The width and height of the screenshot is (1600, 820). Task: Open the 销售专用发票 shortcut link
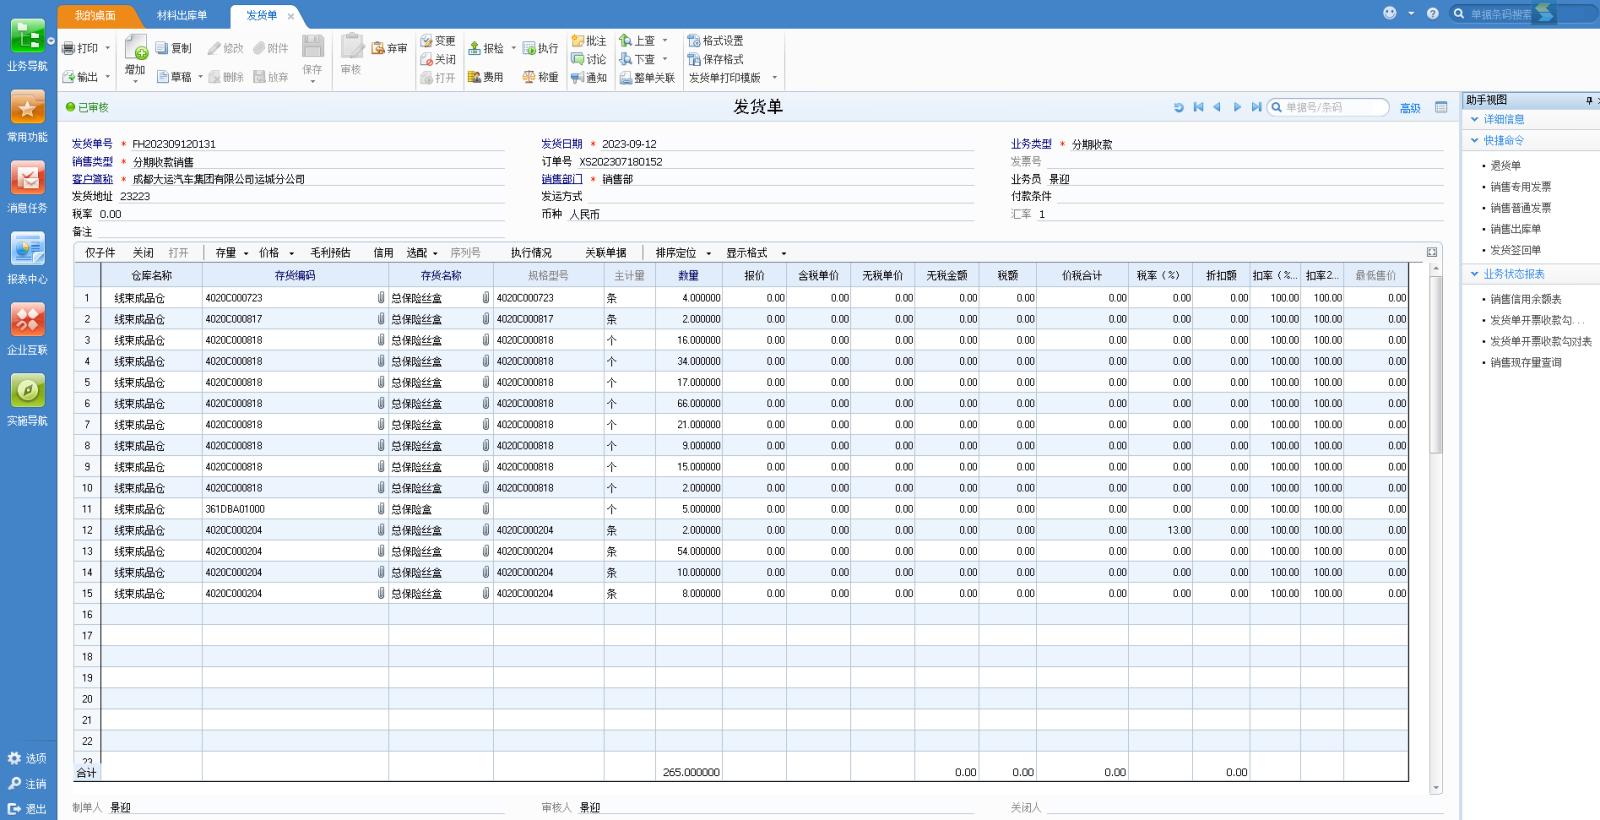(1520, 187)
